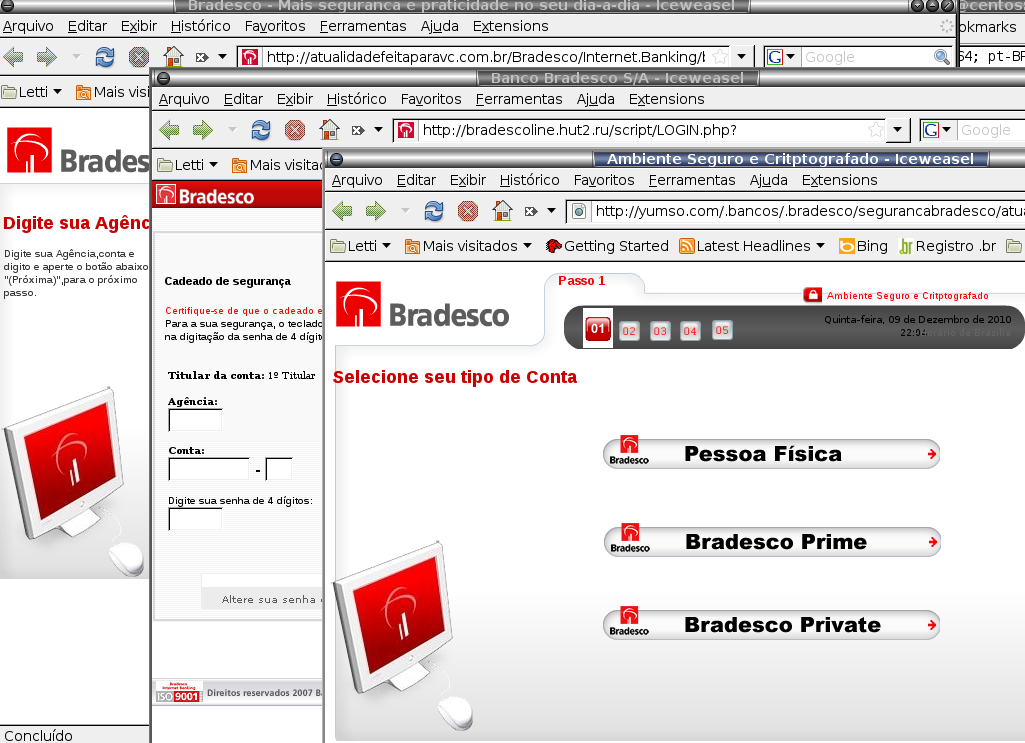Bookmark star in bradescoline.hut2.ru address bar
The height and width of the screenshot is (743, 1025).
tap(875, 130)
